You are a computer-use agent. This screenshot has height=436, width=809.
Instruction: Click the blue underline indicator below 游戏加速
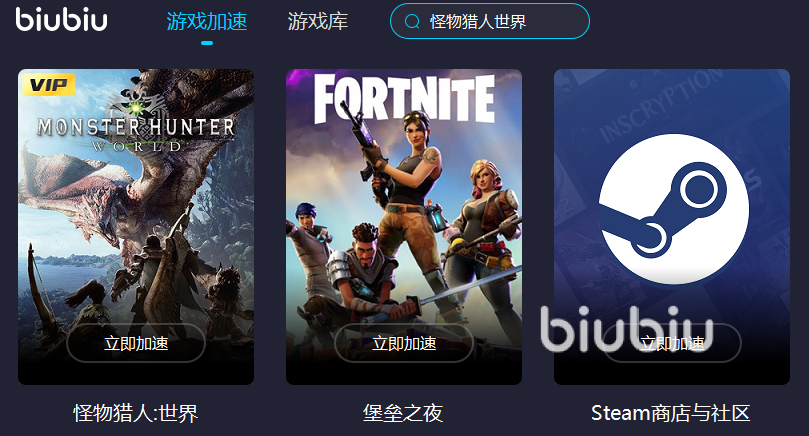[x=207, y=43]
